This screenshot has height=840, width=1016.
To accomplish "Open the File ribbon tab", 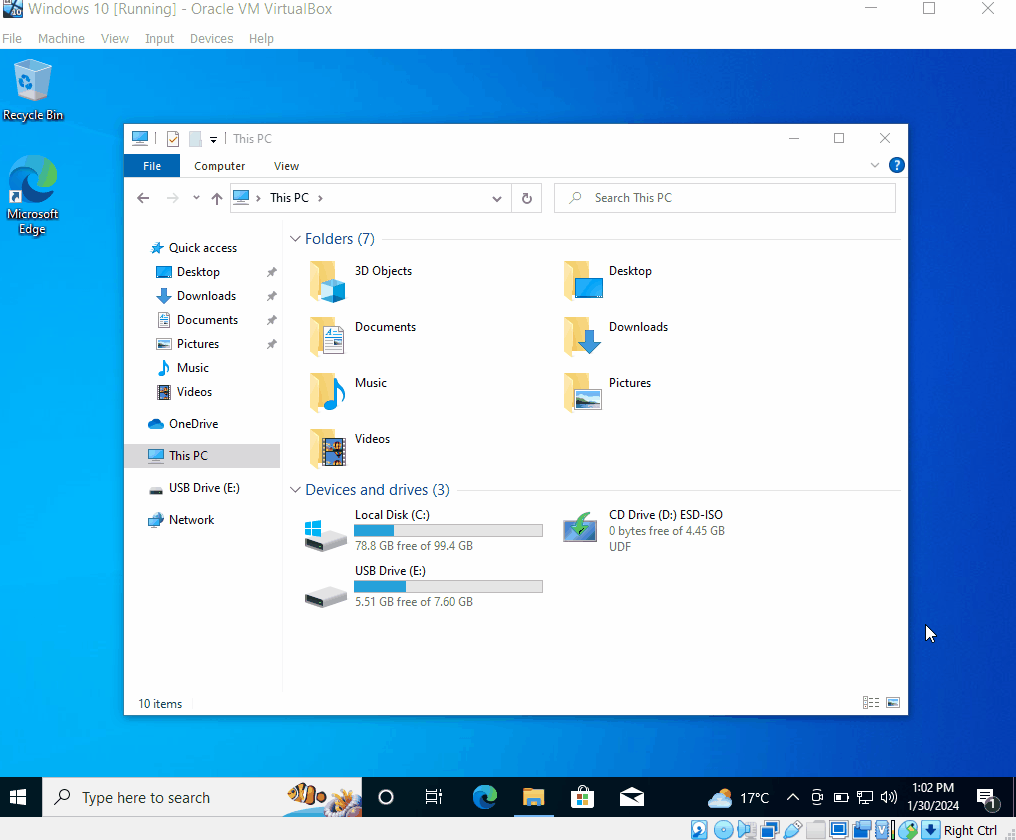I will click(x=152, y=166).
